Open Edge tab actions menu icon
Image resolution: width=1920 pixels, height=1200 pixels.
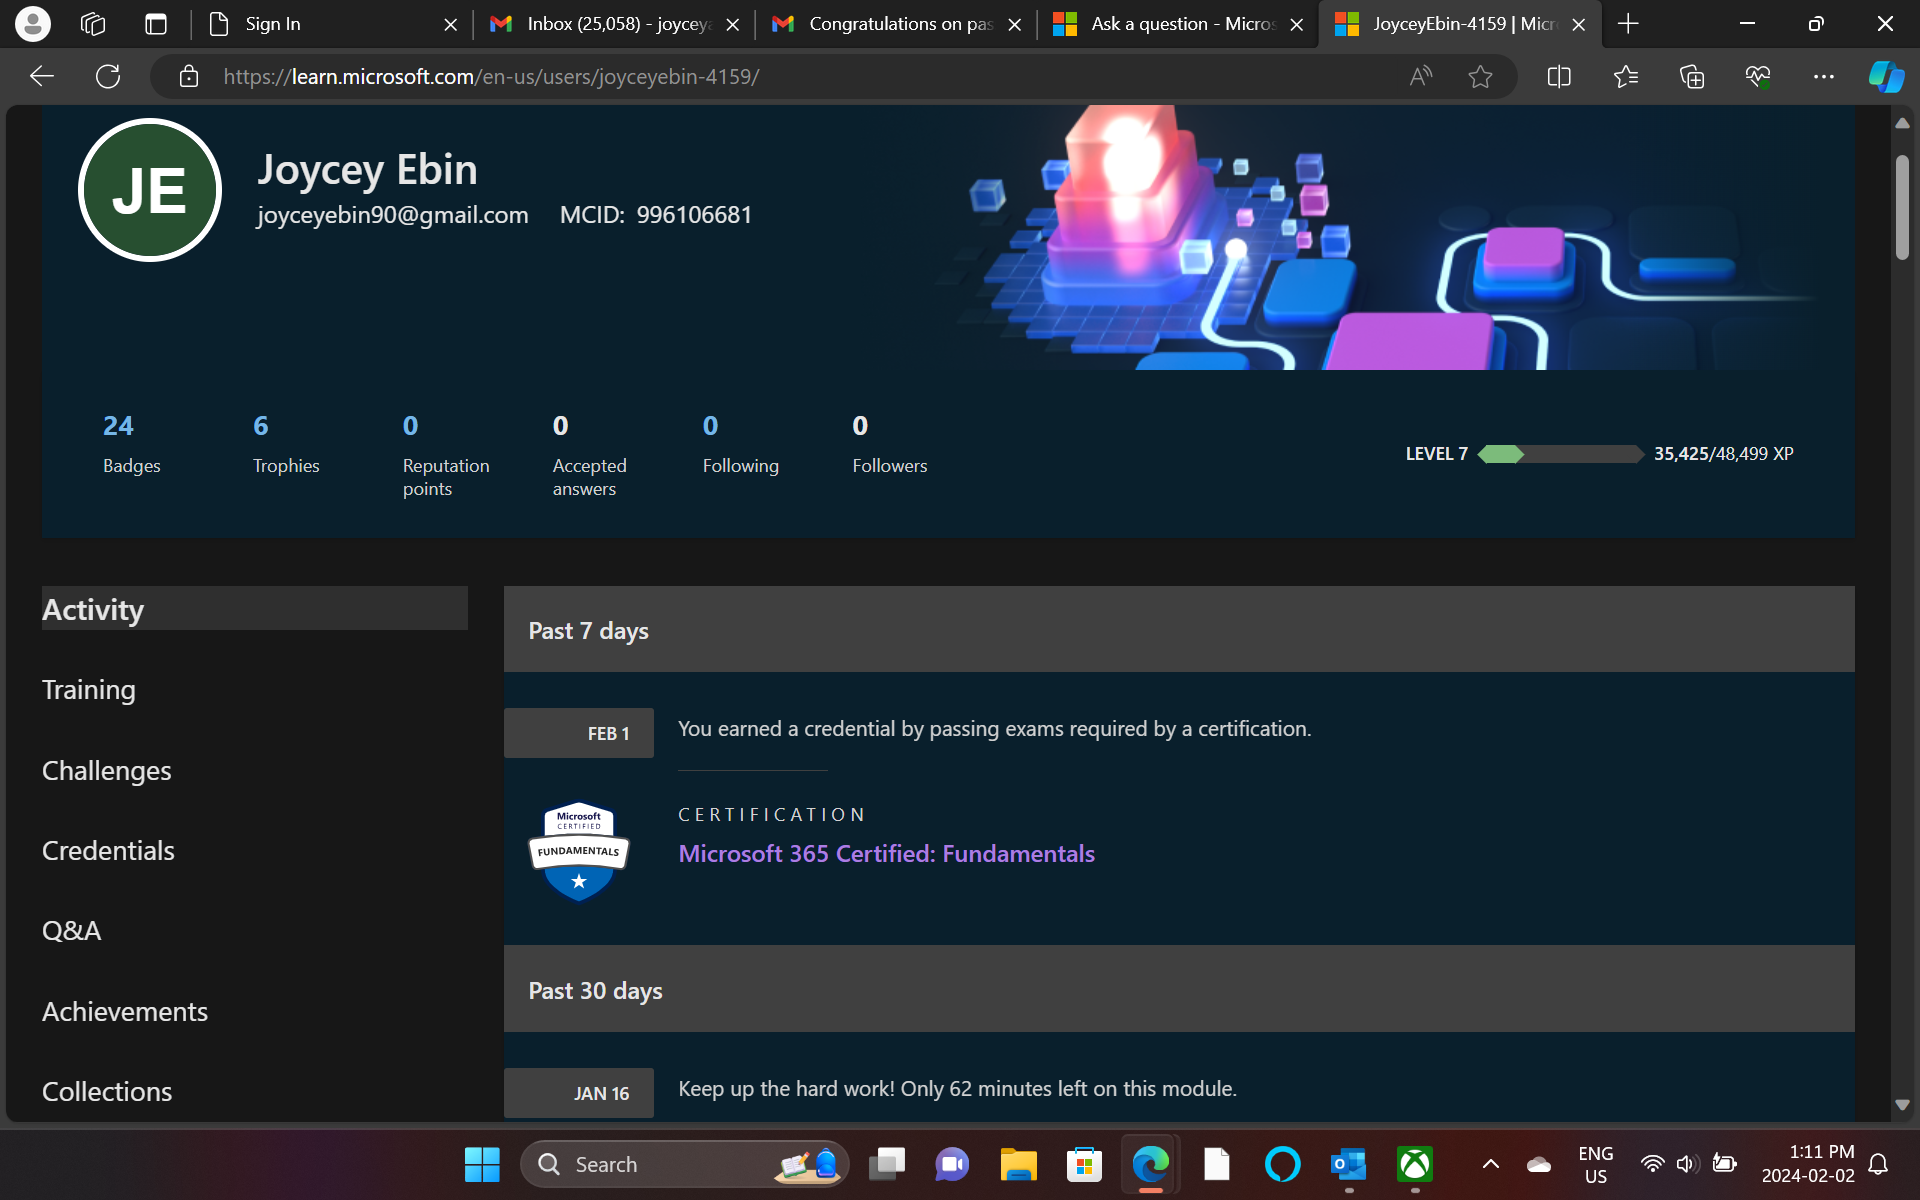coord(156,24)
